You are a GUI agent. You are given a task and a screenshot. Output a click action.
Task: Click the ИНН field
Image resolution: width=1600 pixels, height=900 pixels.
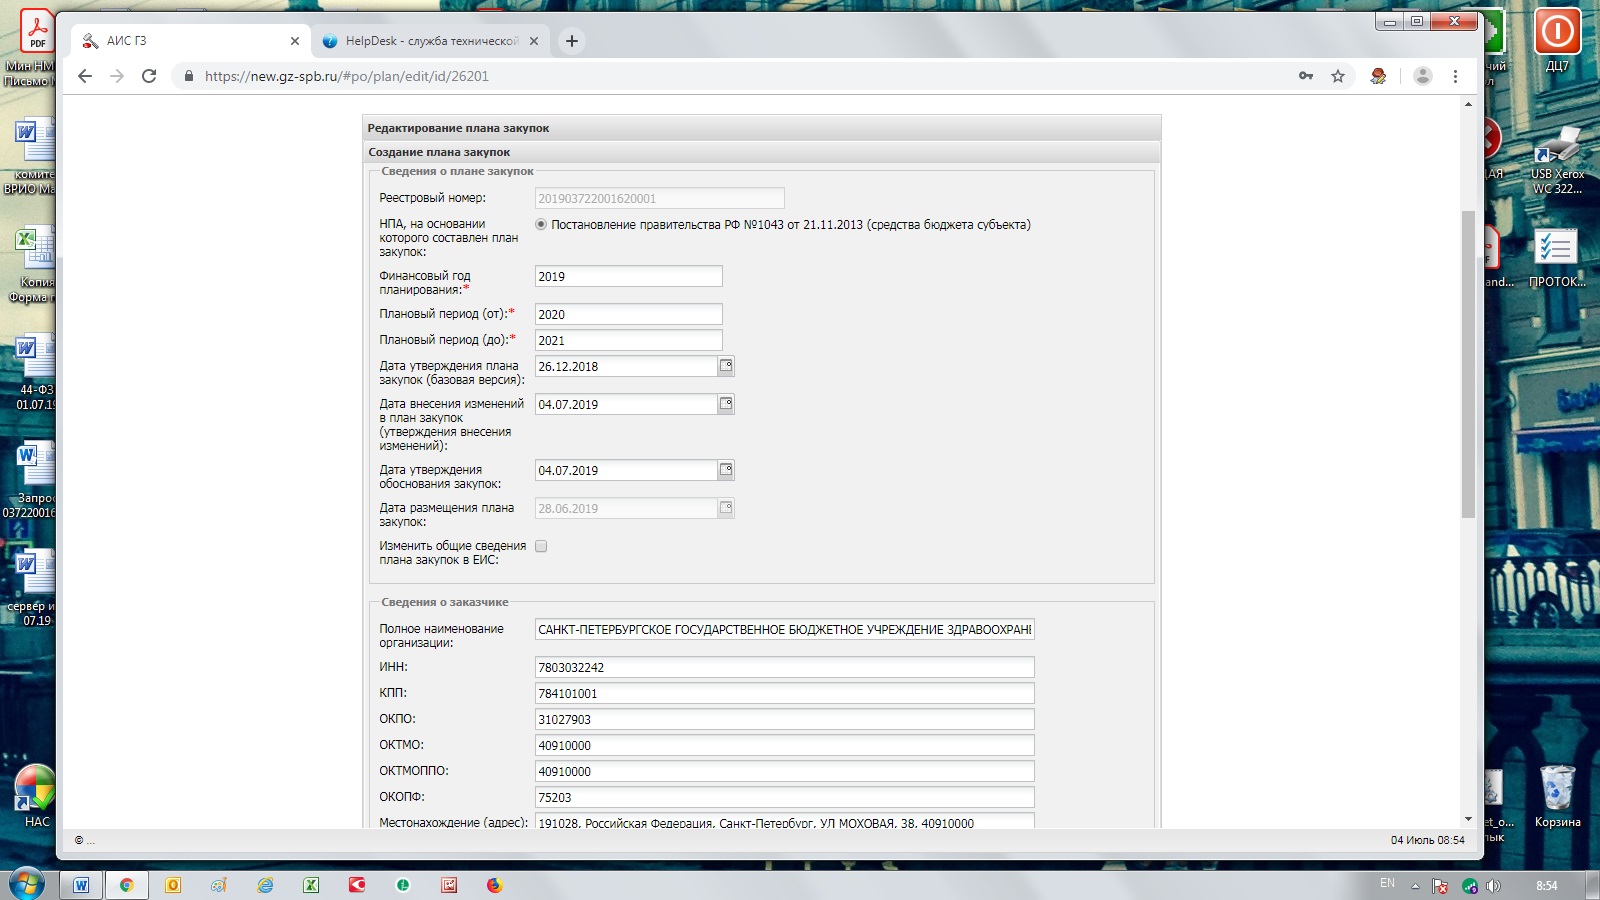point(784,667)
